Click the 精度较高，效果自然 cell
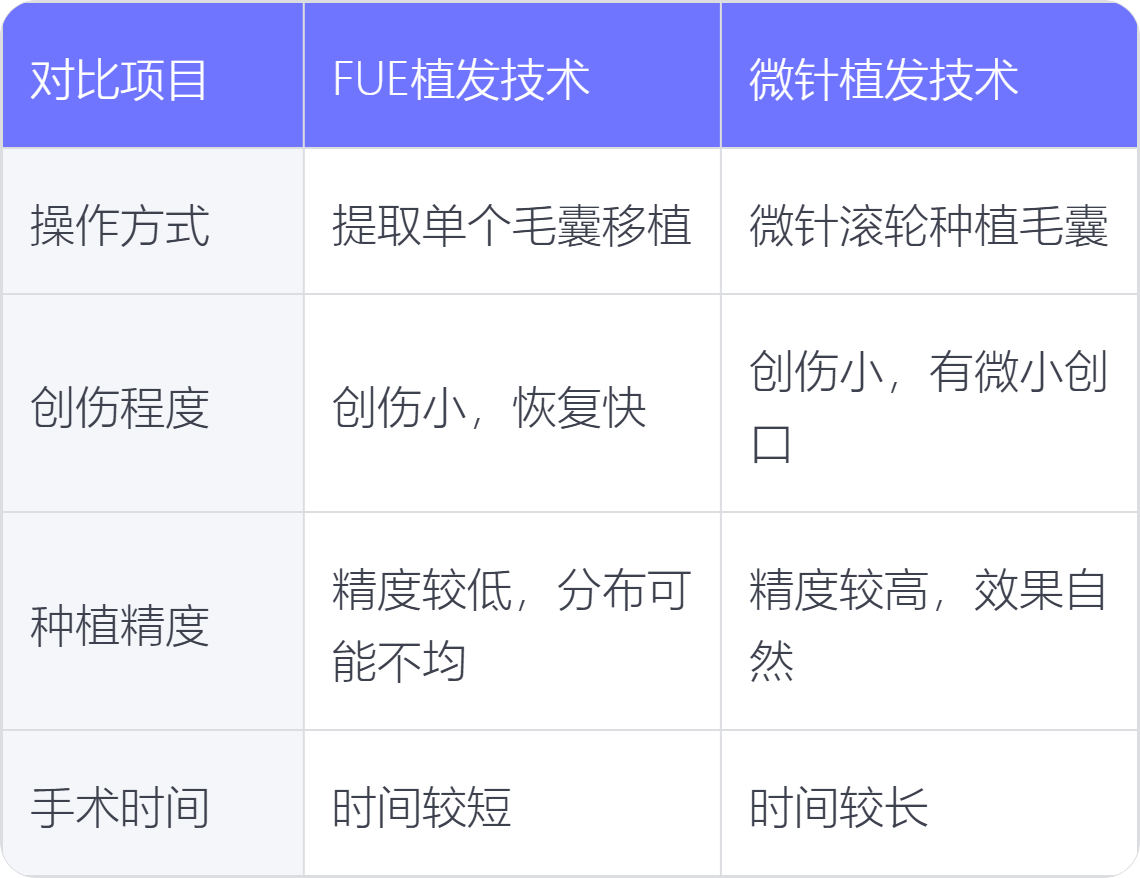The image size is (1140, 878). click(929, 621)
